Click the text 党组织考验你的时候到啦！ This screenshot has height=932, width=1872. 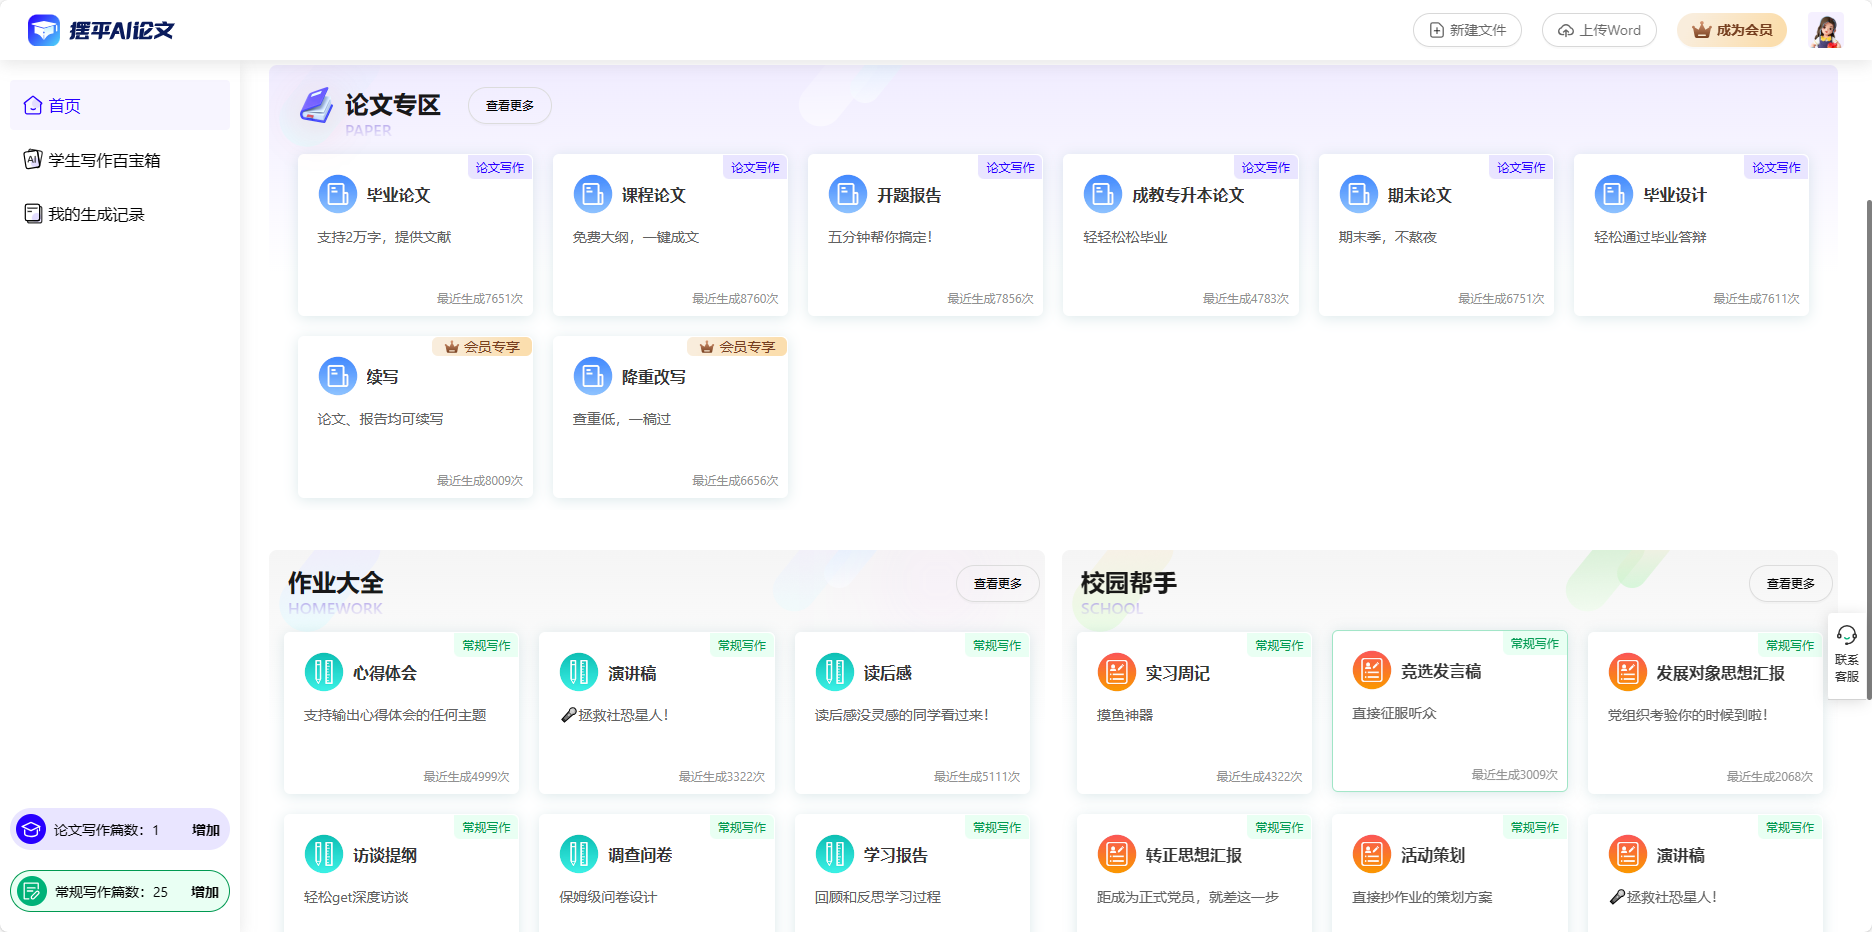[1688, 715]
